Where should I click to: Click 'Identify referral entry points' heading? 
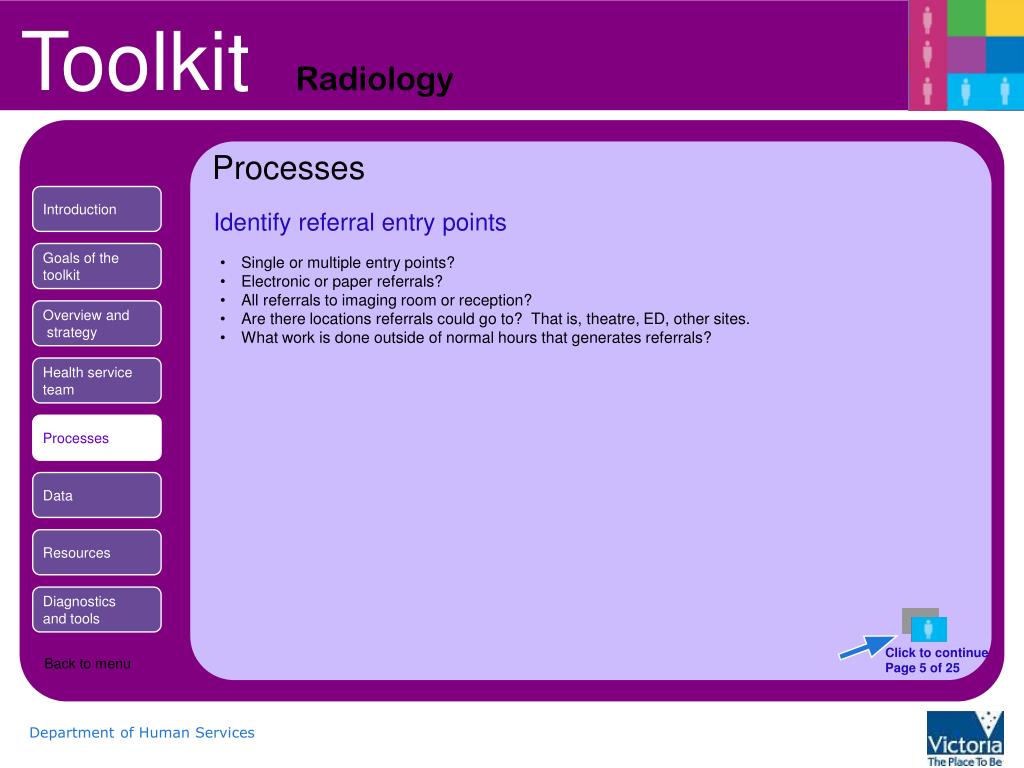pos(360,223)
